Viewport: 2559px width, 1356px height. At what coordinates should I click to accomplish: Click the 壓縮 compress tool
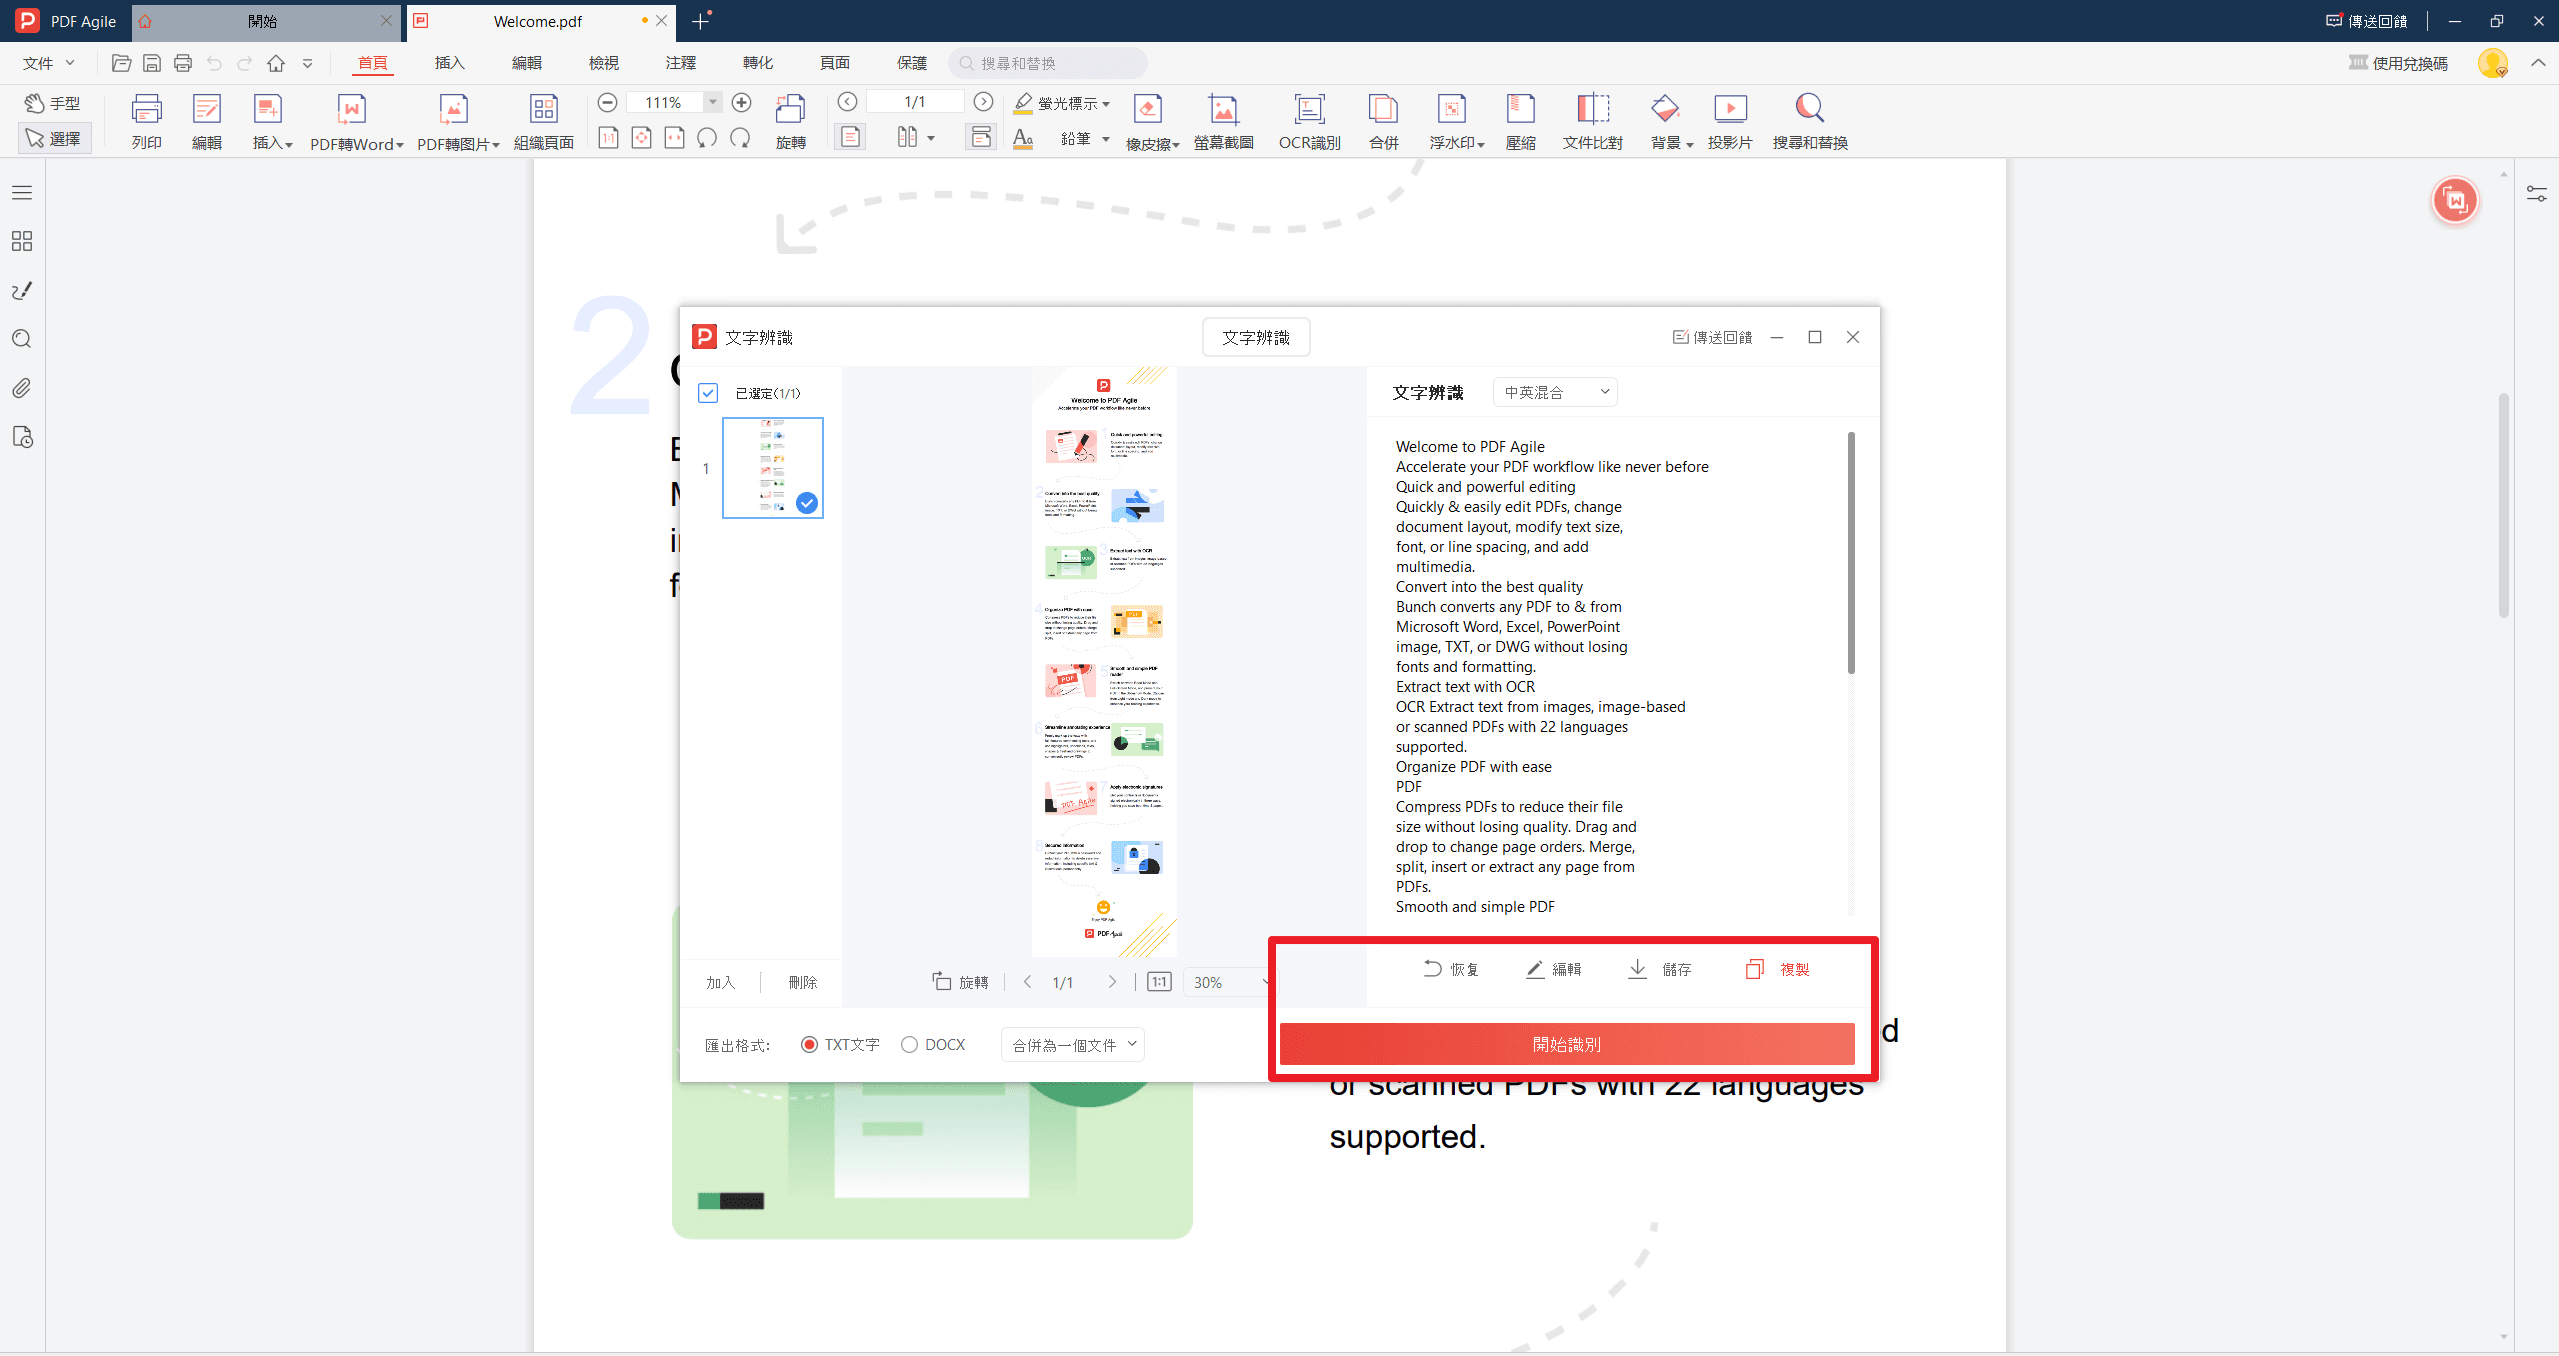pyautogui.click(x=1520, y=121)
